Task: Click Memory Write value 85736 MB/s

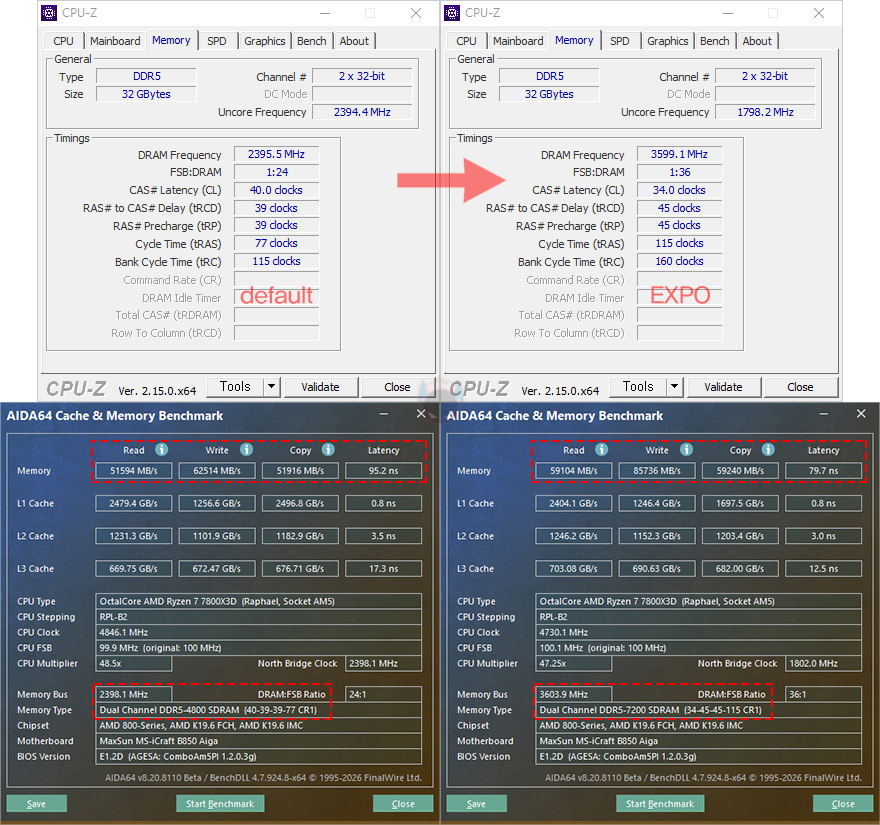Action: click(x=657, y=470)
